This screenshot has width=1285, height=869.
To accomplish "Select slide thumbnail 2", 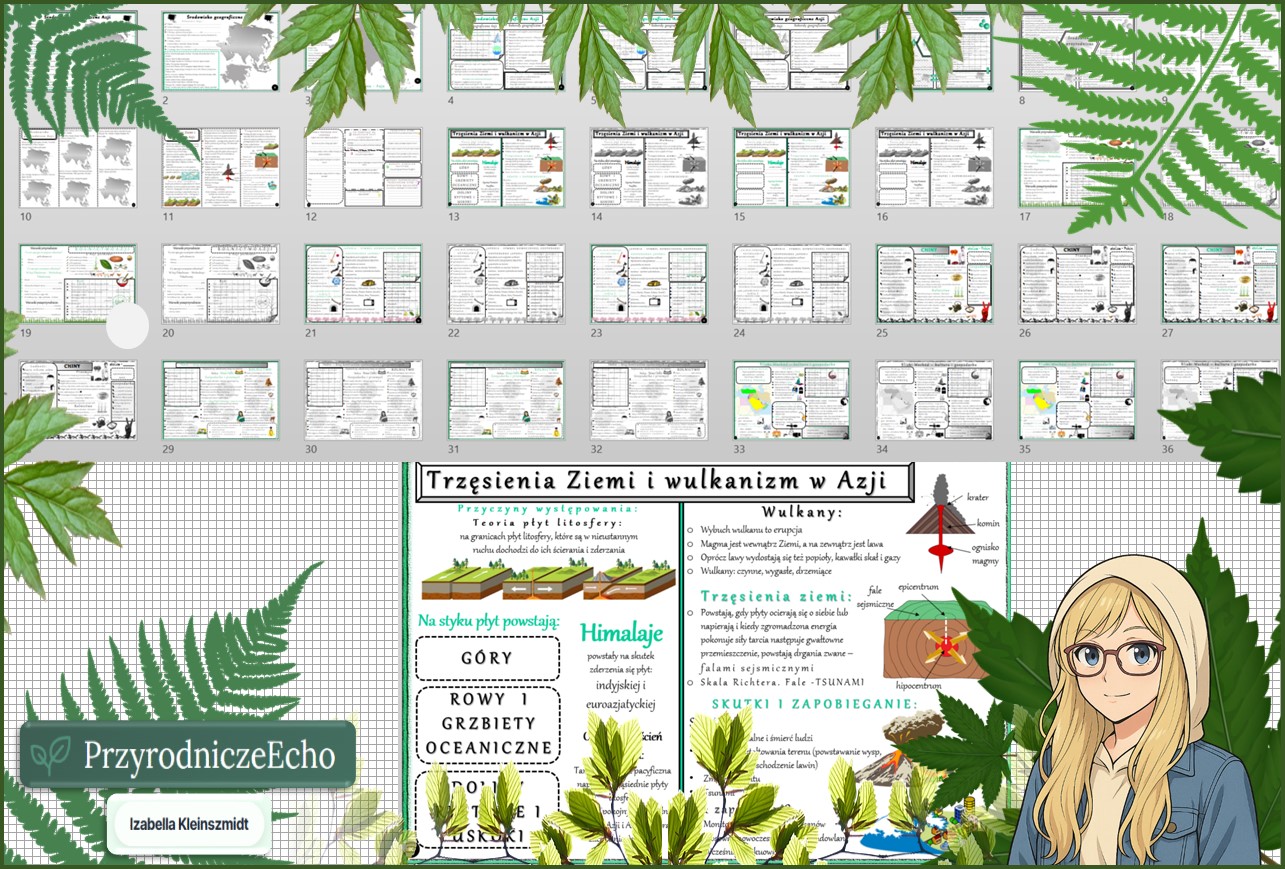I will click(220, 50).
